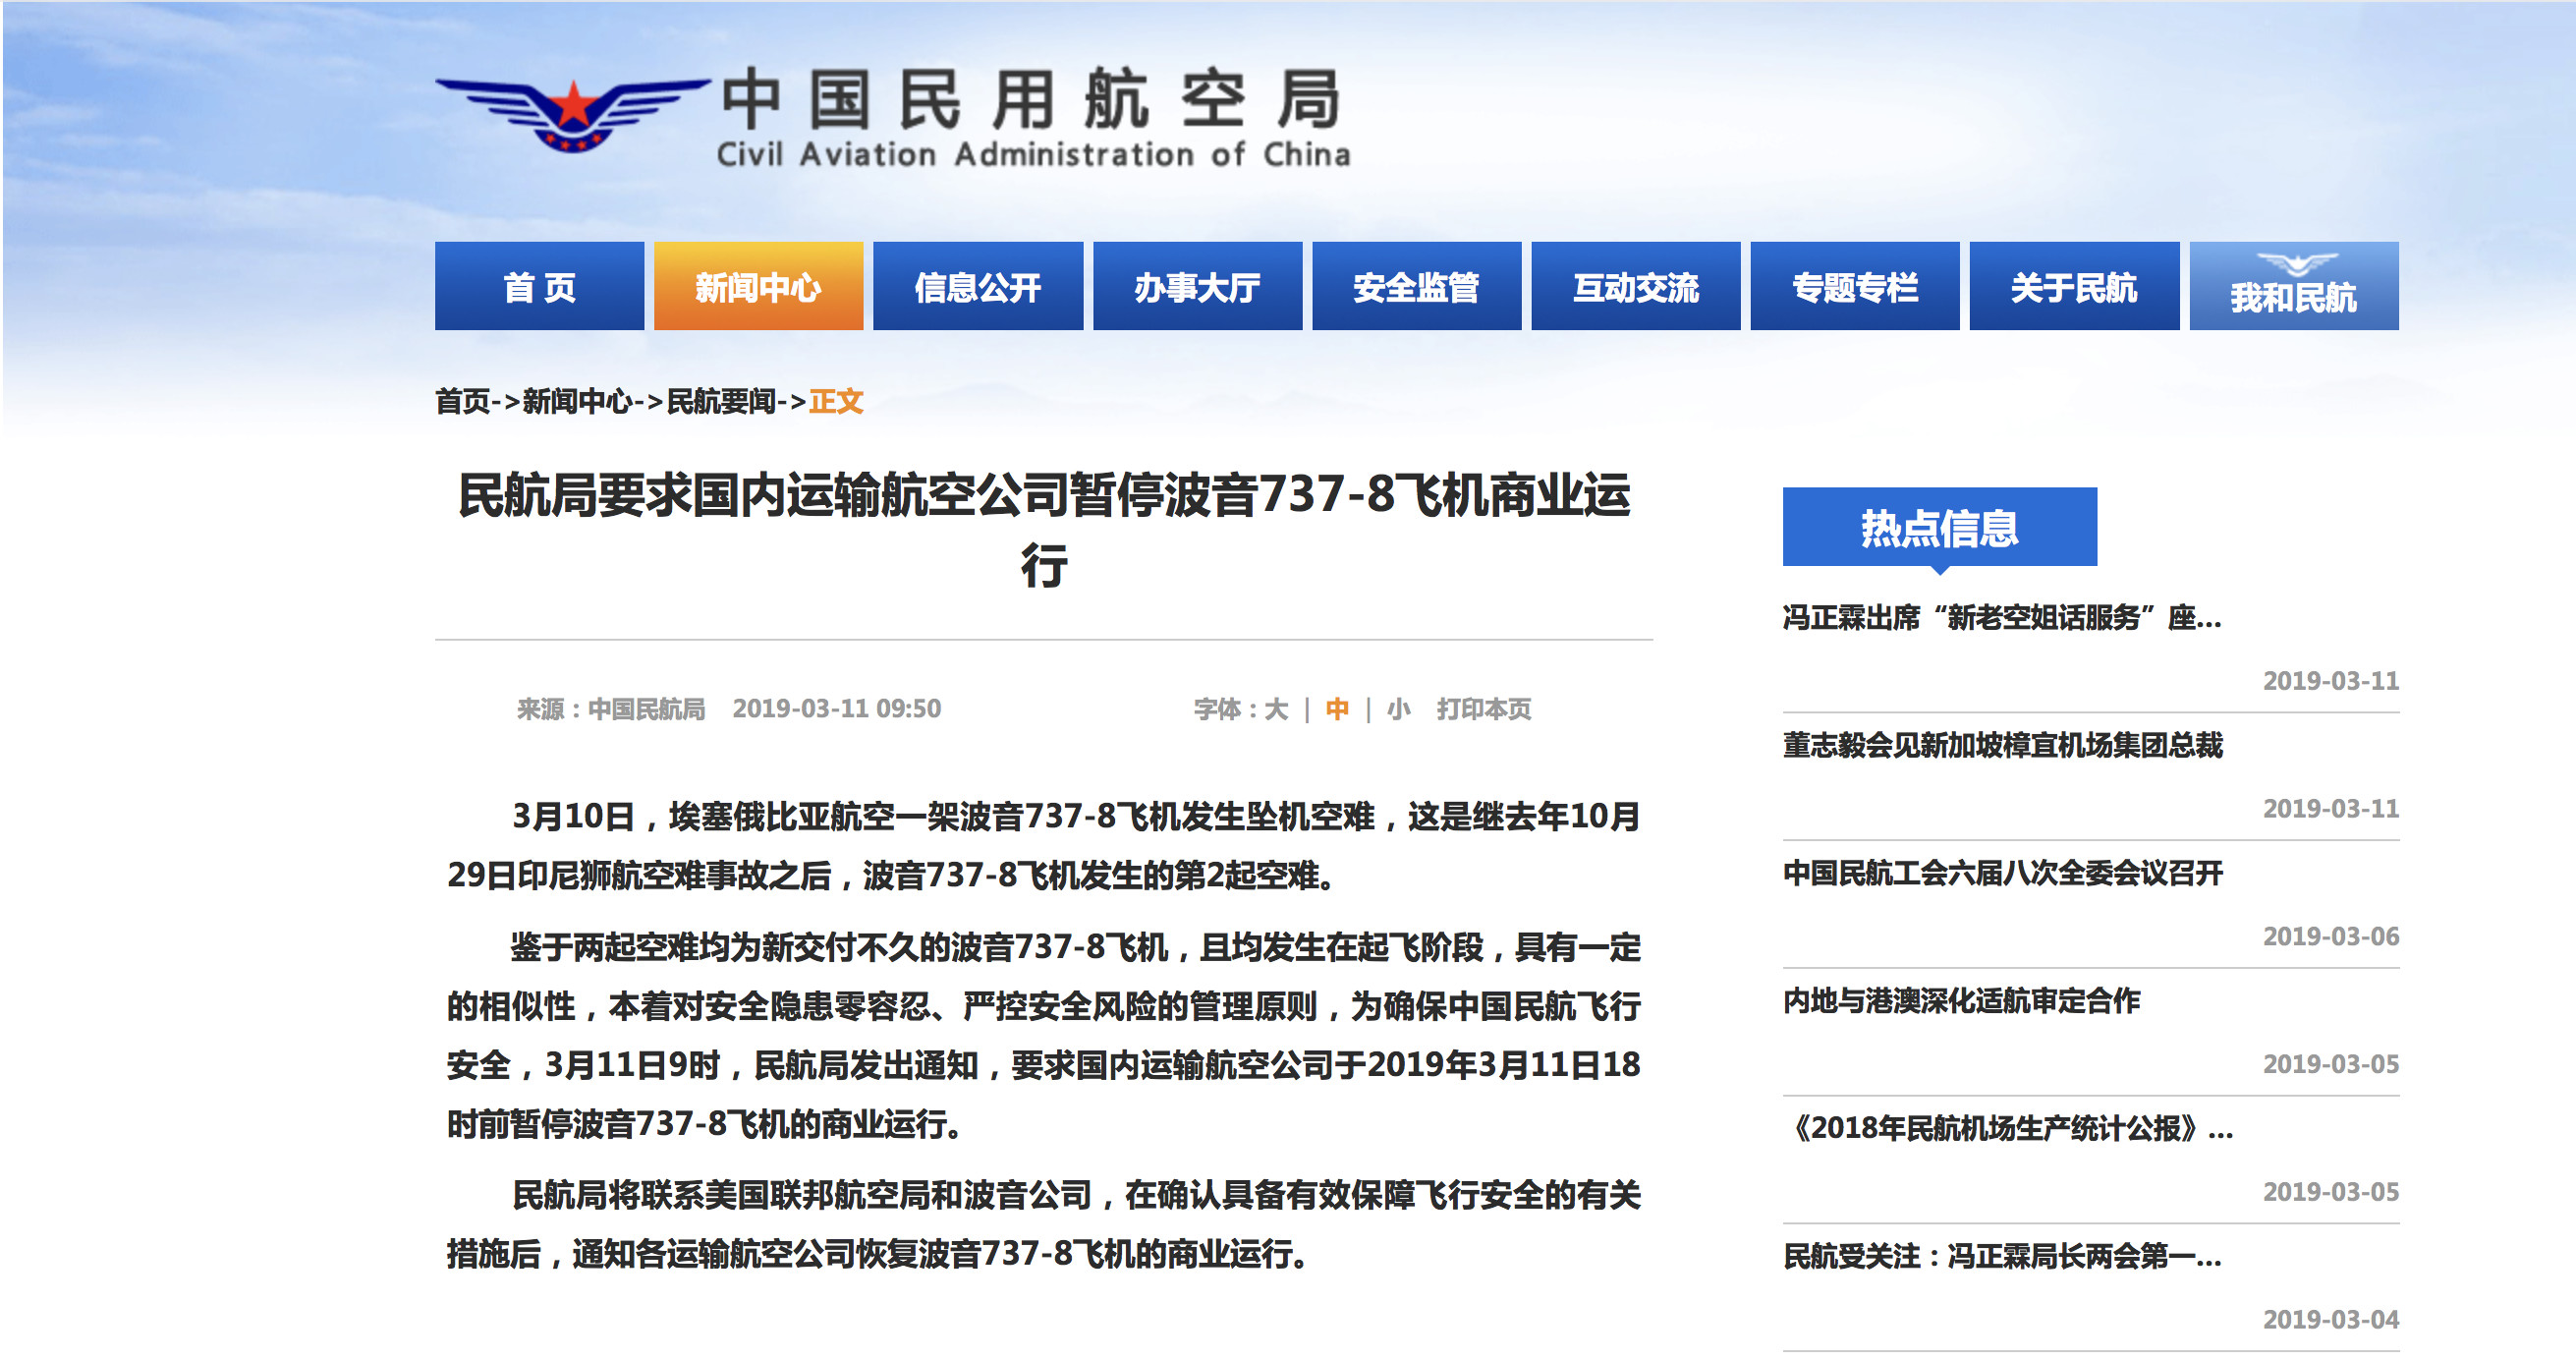Set font size to 大

pos(1276,709)
